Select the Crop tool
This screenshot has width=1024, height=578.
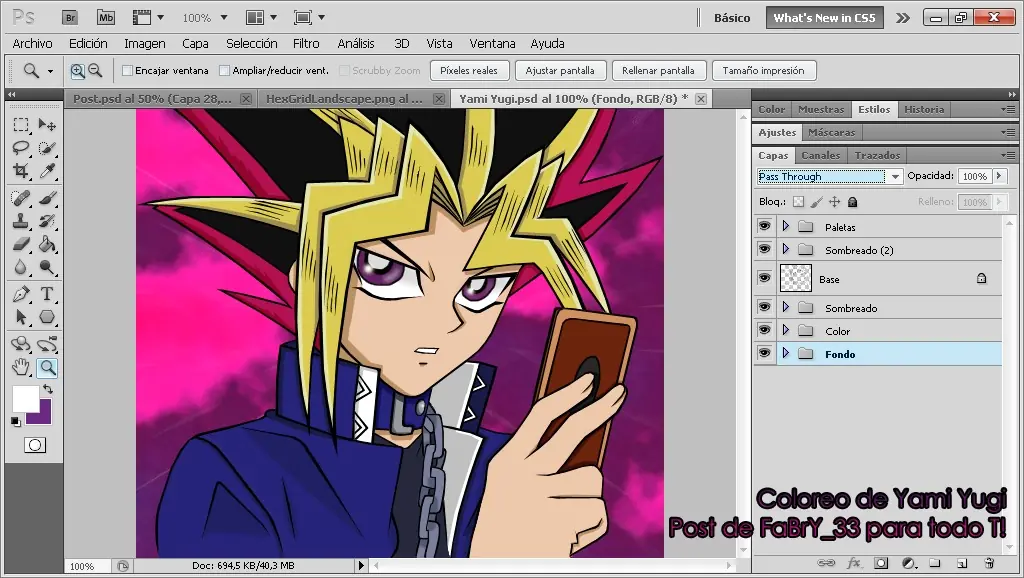21,171
